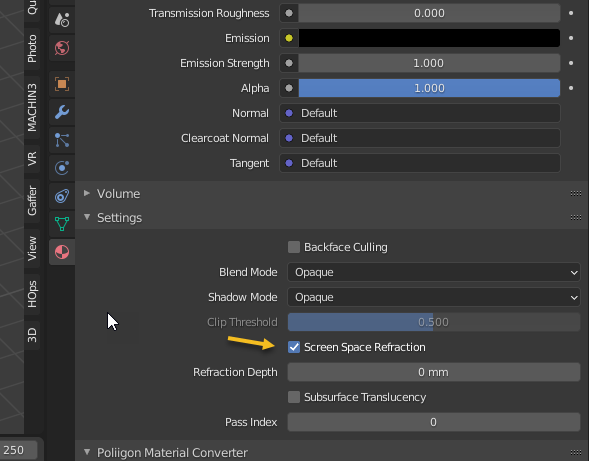The image size is (589, 461).
Task: Open the Material properties tab icon
Action: tap(62, 252)
